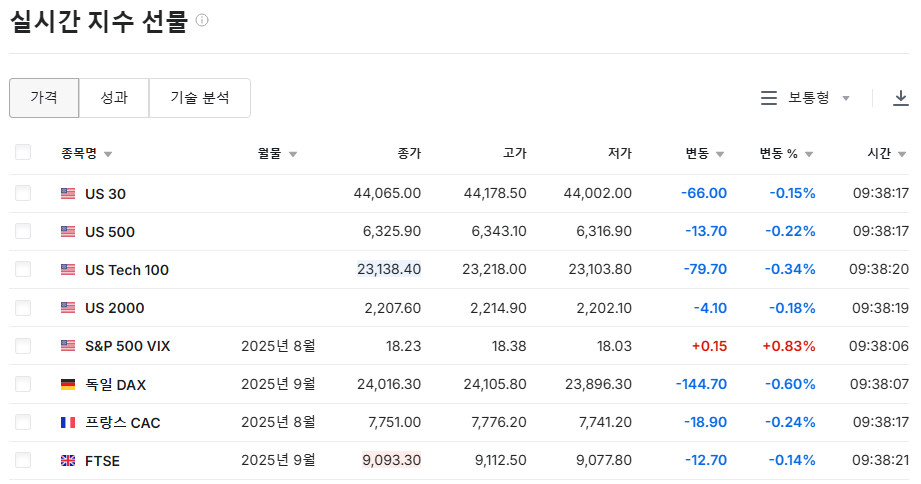Screen dimensions: 921x484
Task: Open the 기술 분석 tab
Action: click(199, 98)
